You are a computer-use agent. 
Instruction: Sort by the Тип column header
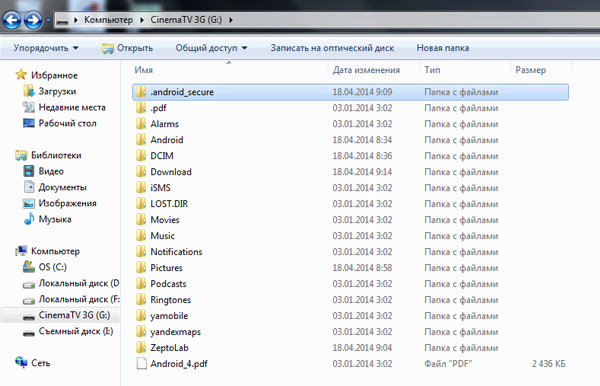click(432, 70)
